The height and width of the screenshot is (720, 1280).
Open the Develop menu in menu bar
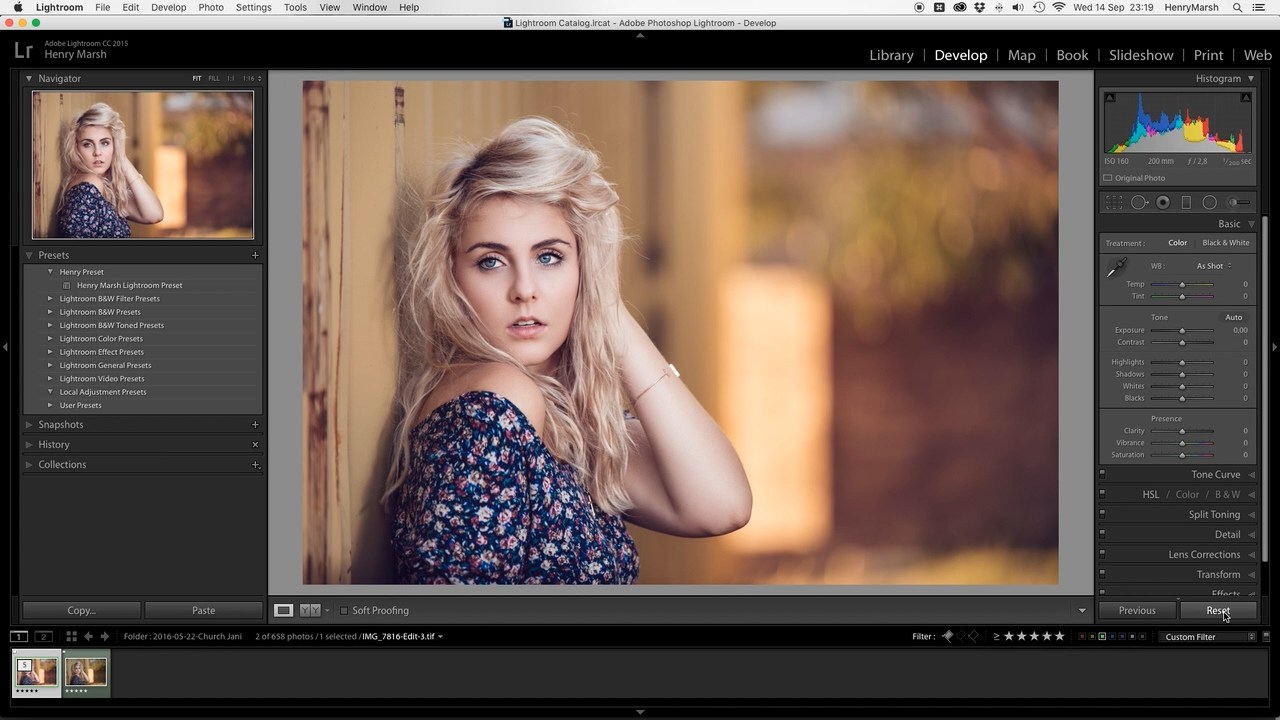168,7
